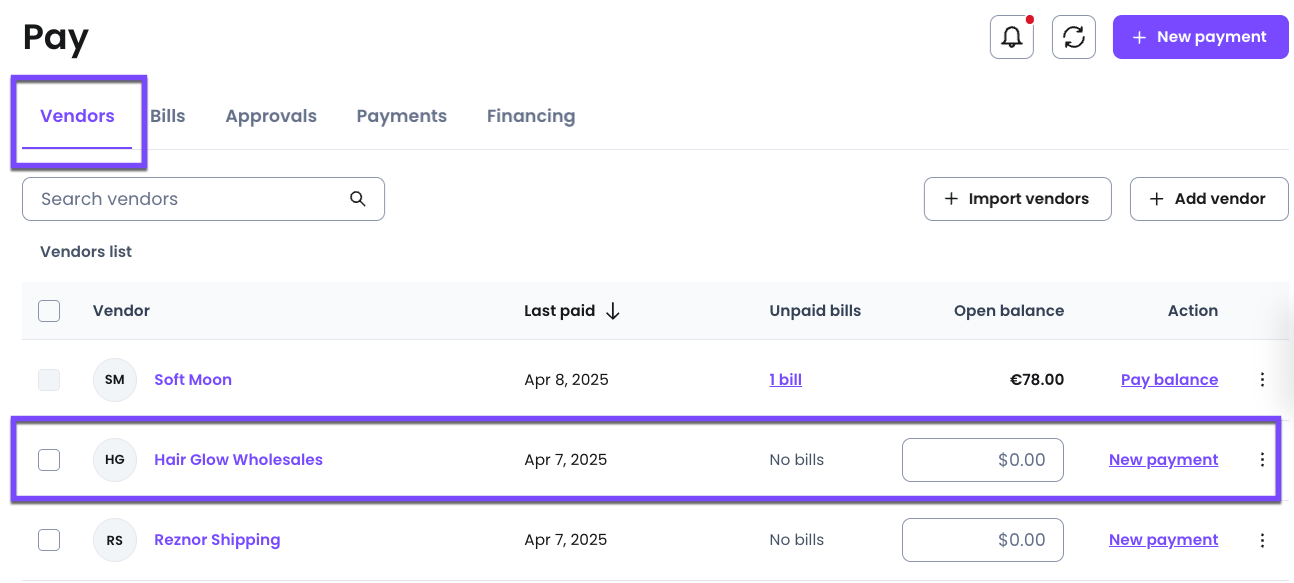Screen dimensions: 1294x583
Task: Click the search magnifier icon
Action: [x=358, y=199]
